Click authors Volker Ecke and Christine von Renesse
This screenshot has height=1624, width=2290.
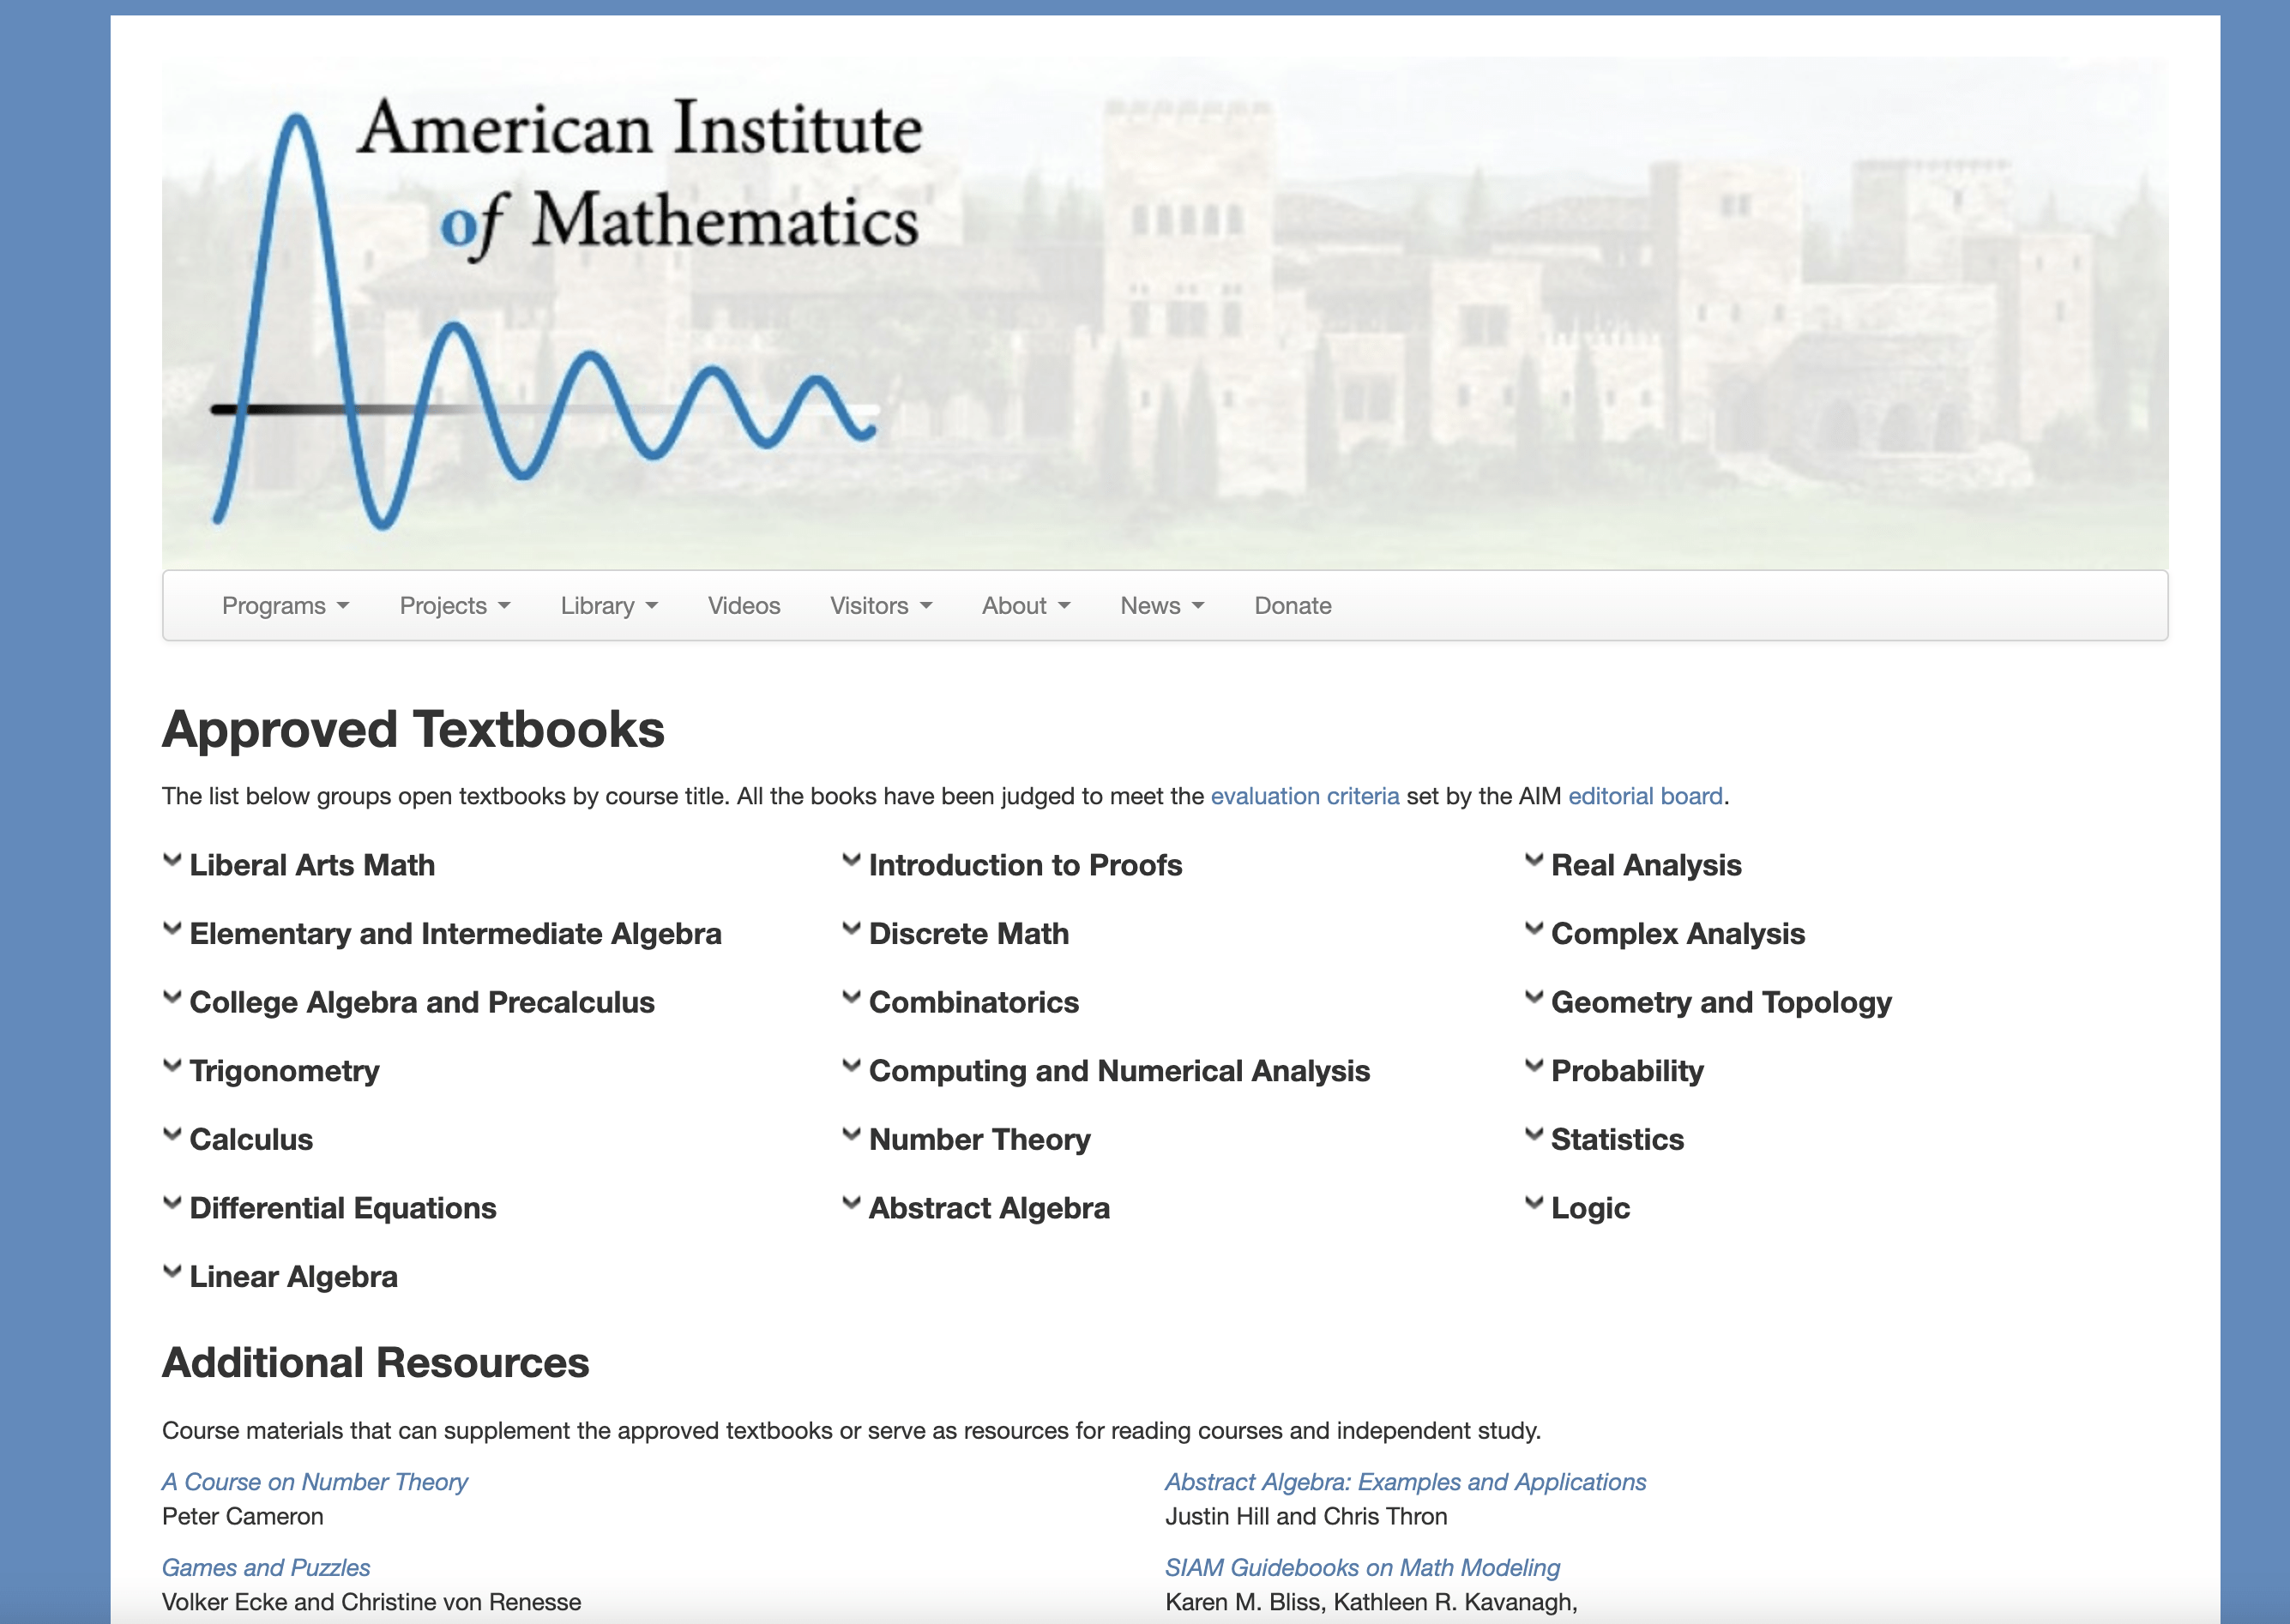[x=372, y=1602]
